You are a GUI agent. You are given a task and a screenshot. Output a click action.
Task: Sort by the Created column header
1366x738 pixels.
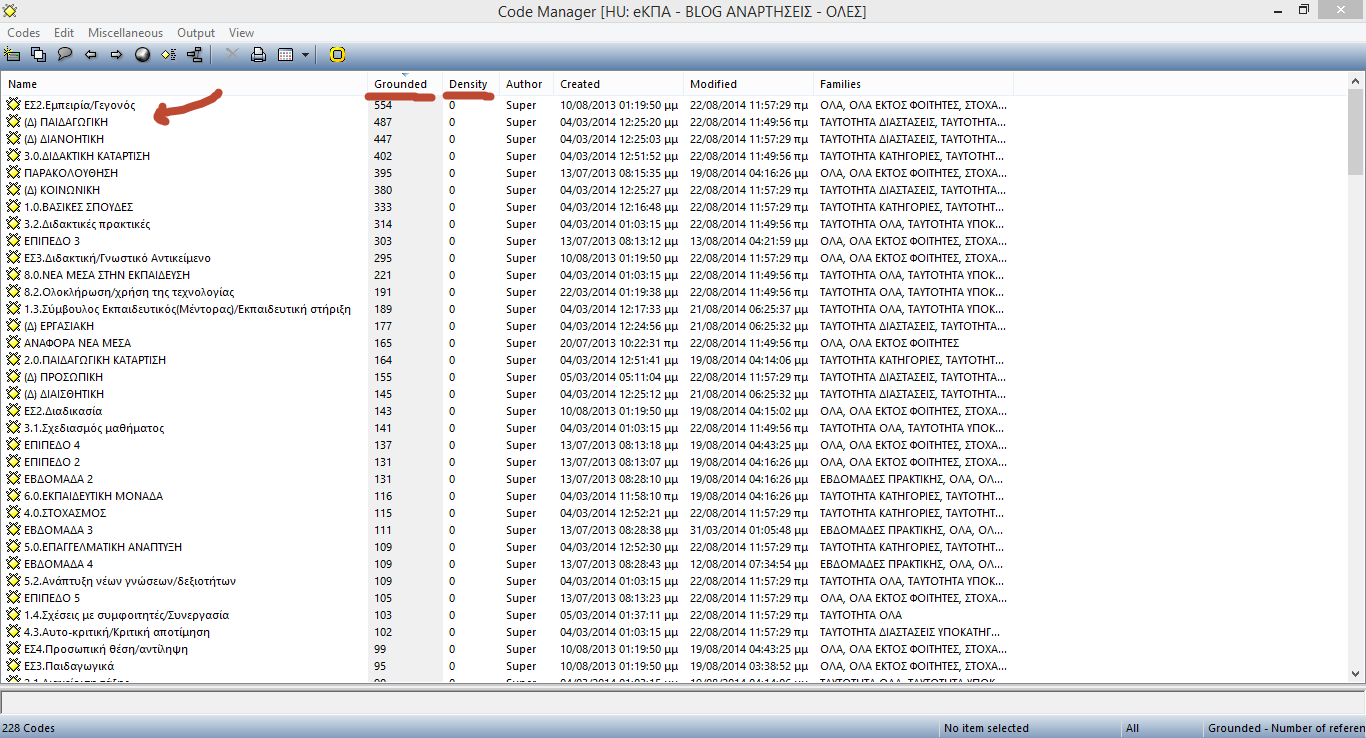point(618,84)
